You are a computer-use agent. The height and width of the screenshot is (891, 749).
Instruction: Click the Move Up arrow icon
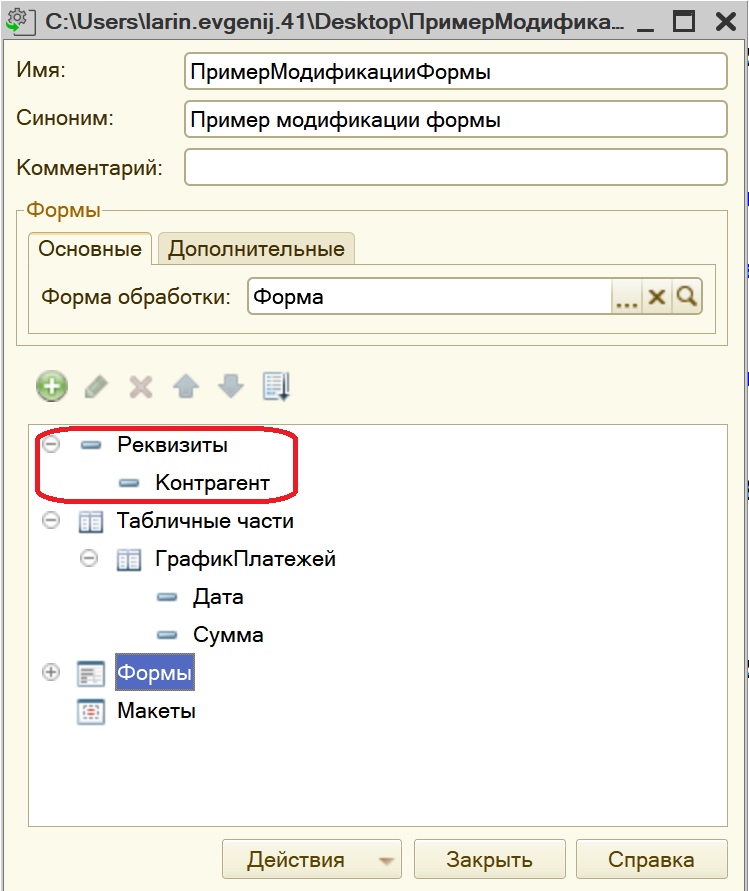point(186,387)
